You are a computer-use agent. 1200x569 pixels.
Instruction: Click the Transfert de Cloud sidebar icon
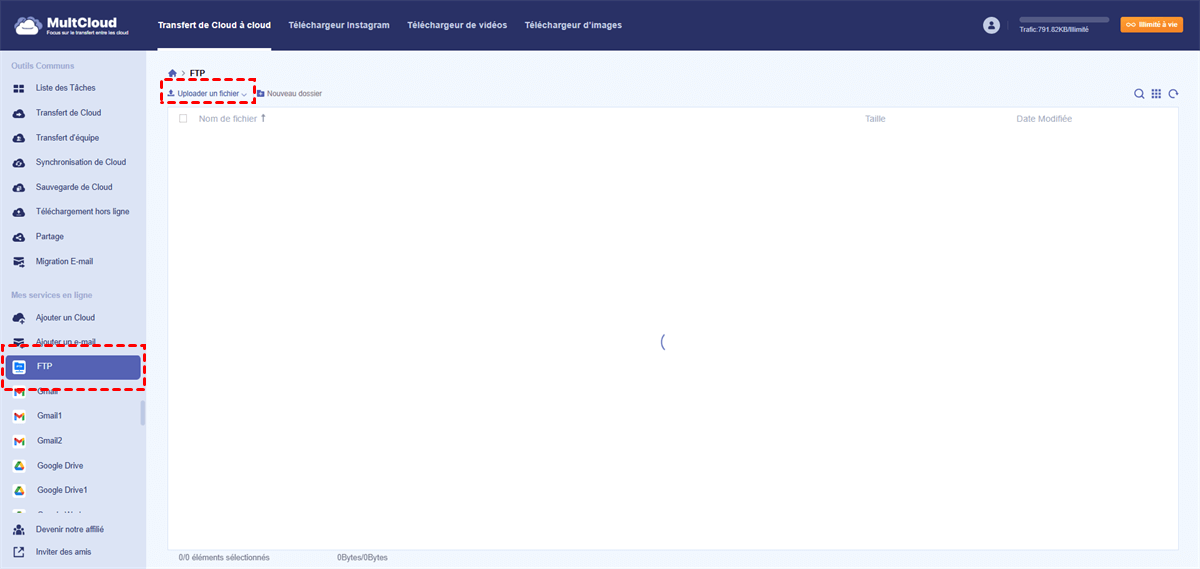pos(18,113)
